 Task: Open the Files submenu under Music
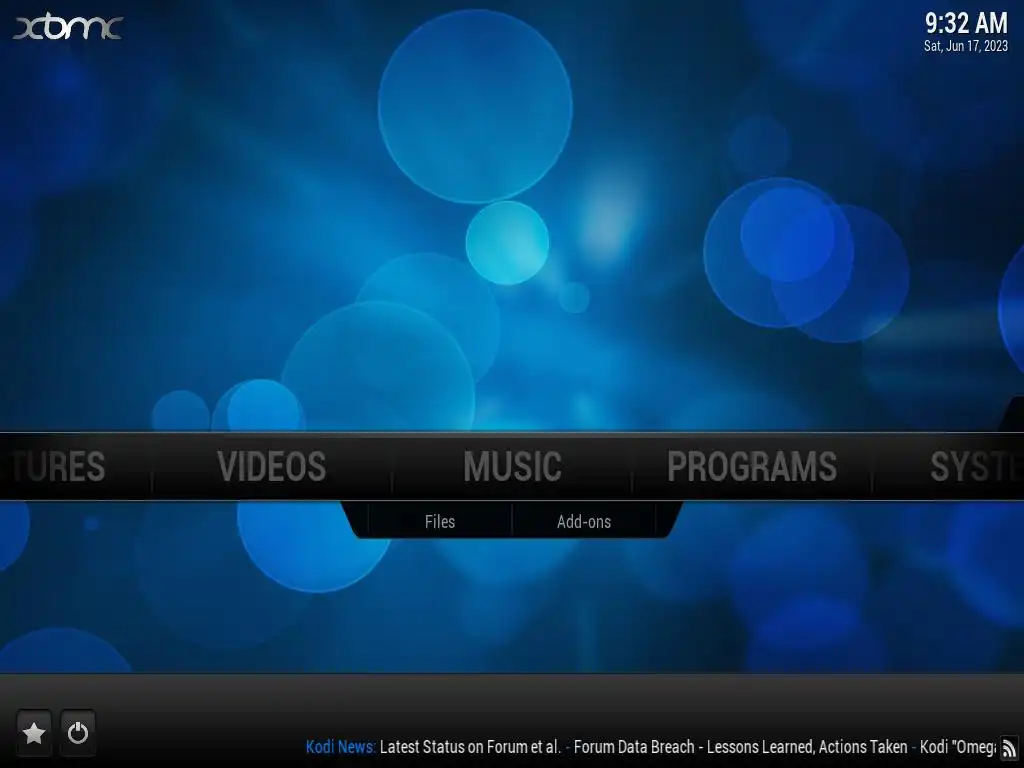[440, 522]
